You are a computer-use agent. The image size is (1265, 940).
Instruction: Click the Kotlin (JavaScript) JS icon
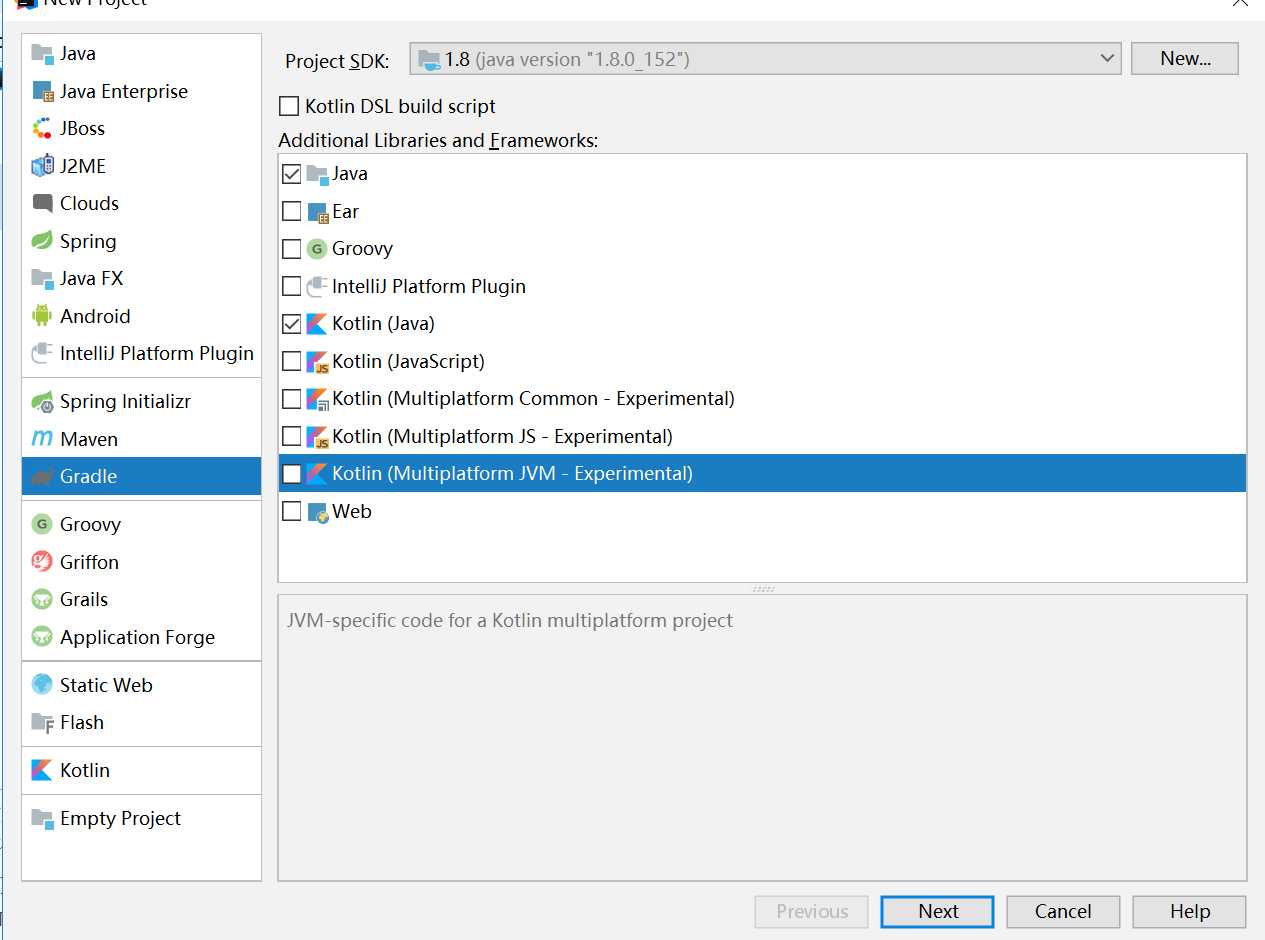click(x=317, y=361)
